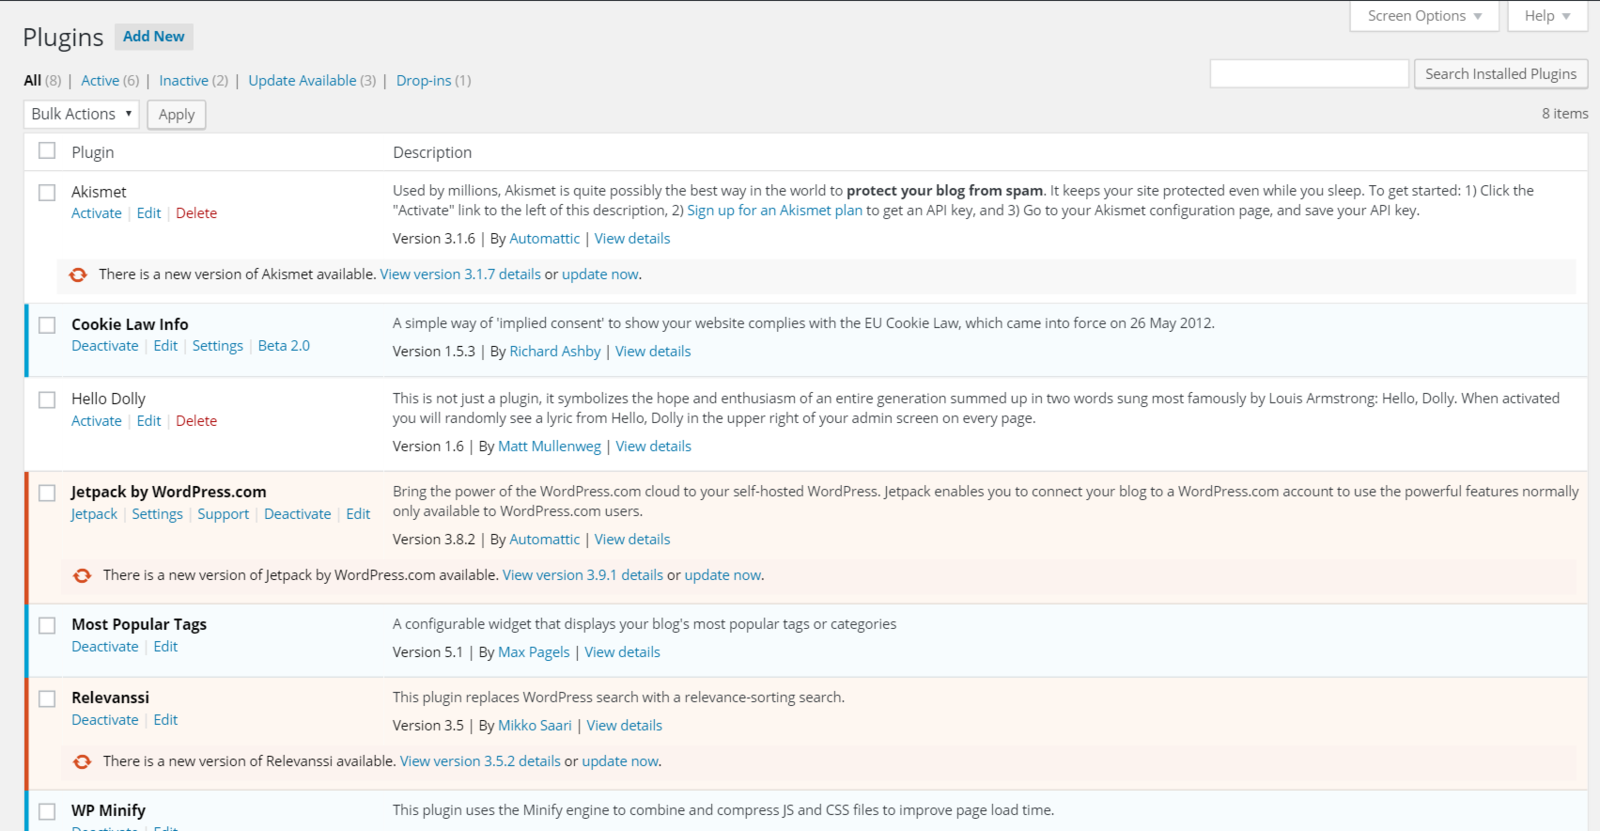Deactivate the Cookie Law Info plugin
The height and width of the screenshot is (831, 1600).
[x=105, y=346]
